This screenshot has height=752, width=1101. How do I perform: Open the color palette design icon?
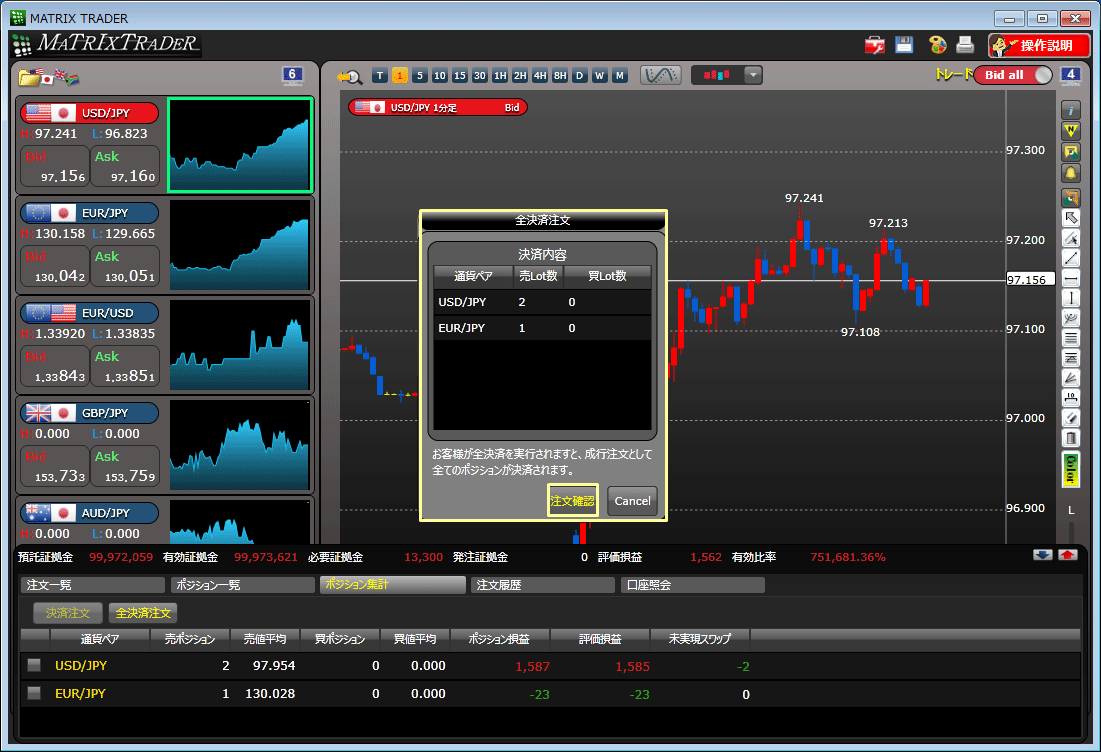tap(937, 46)
